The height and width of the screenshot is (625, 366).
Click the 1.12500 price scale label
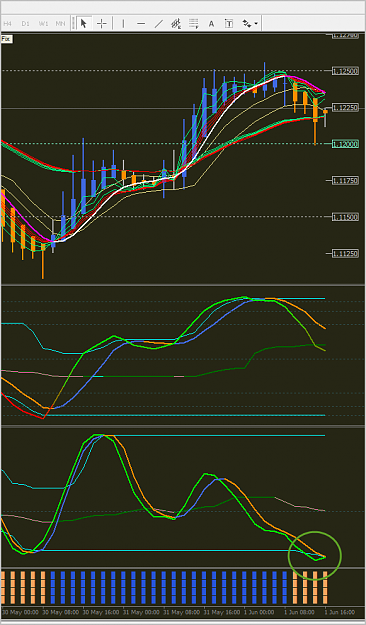click(x=346, y=71)
